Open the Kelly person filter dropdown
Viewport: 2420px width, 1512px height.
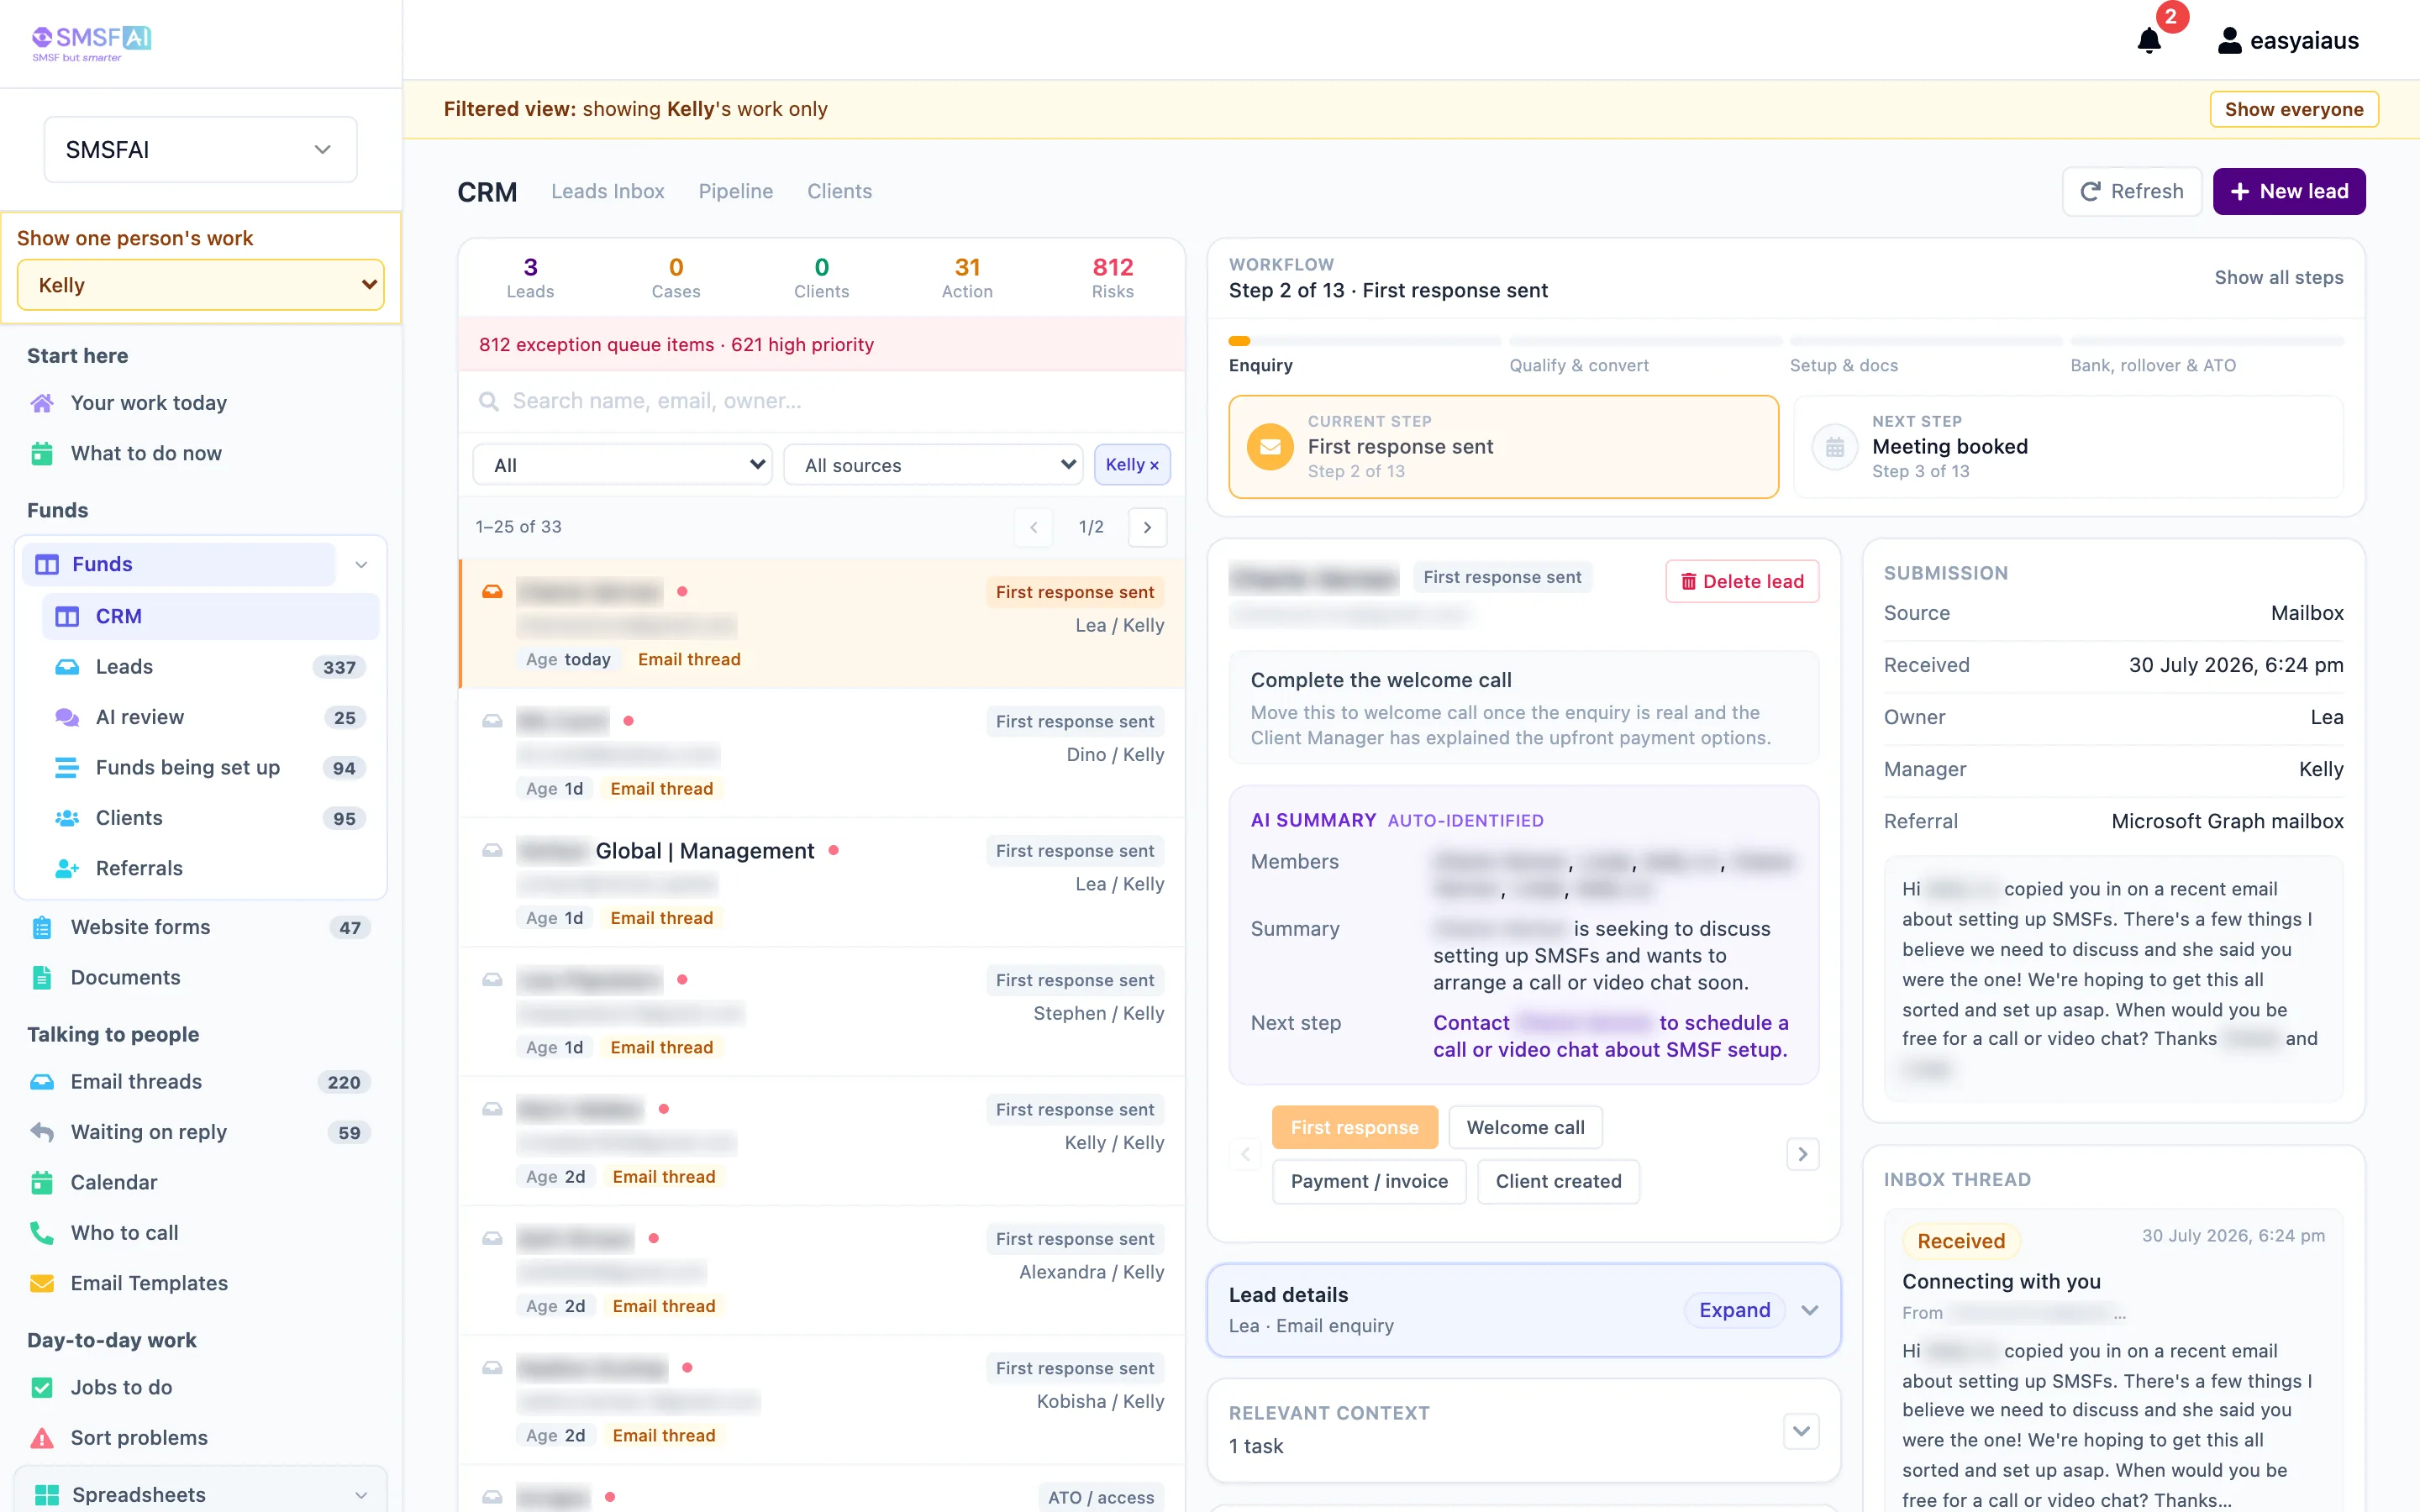pos(200,285)
